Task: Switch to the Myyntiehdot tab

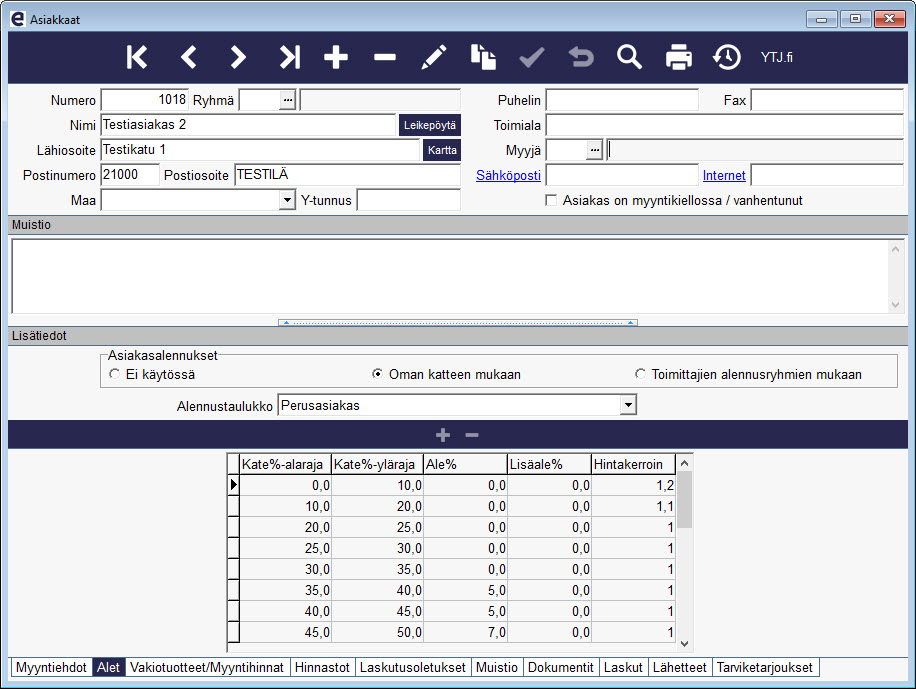Action: tap(51, 667)
